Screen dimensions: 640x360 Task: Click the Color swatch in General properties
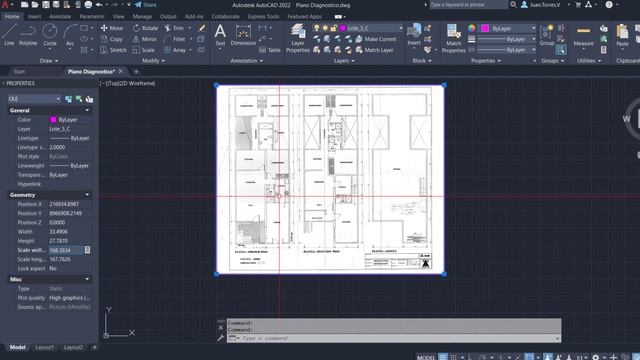coord(53,120)
